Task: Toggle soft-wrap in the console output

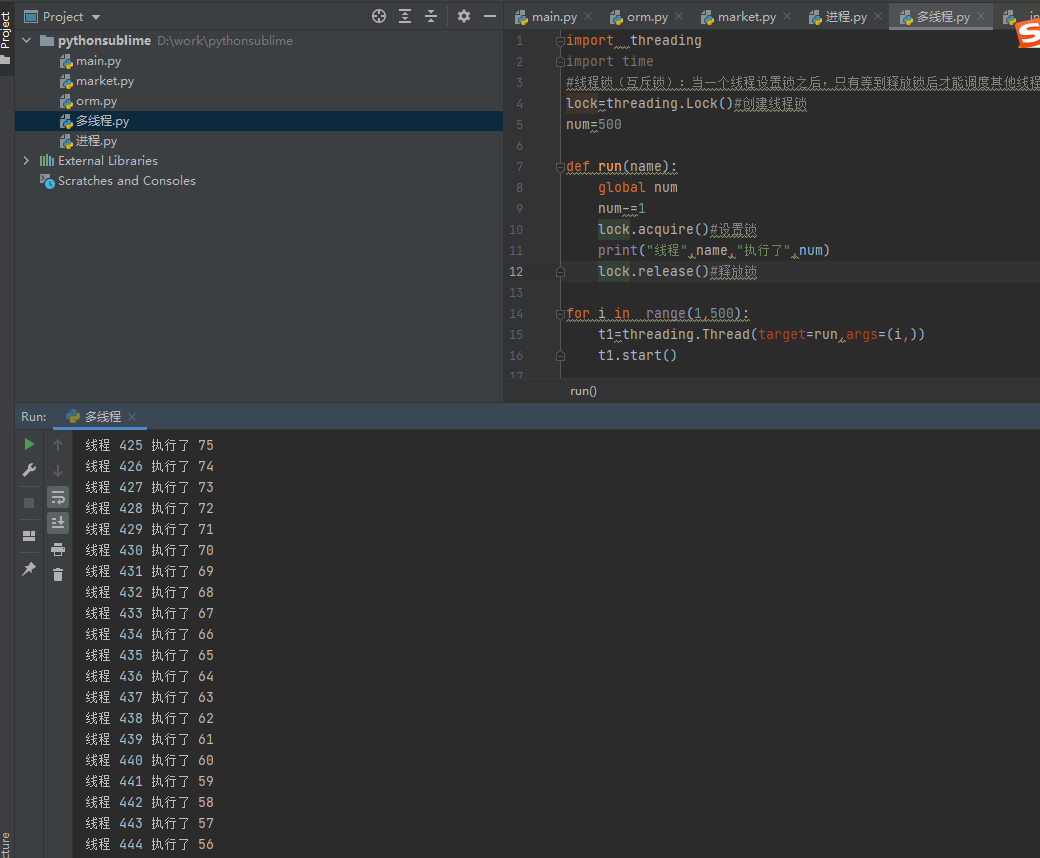Action: pyautogui.click(x=58, y=496)
